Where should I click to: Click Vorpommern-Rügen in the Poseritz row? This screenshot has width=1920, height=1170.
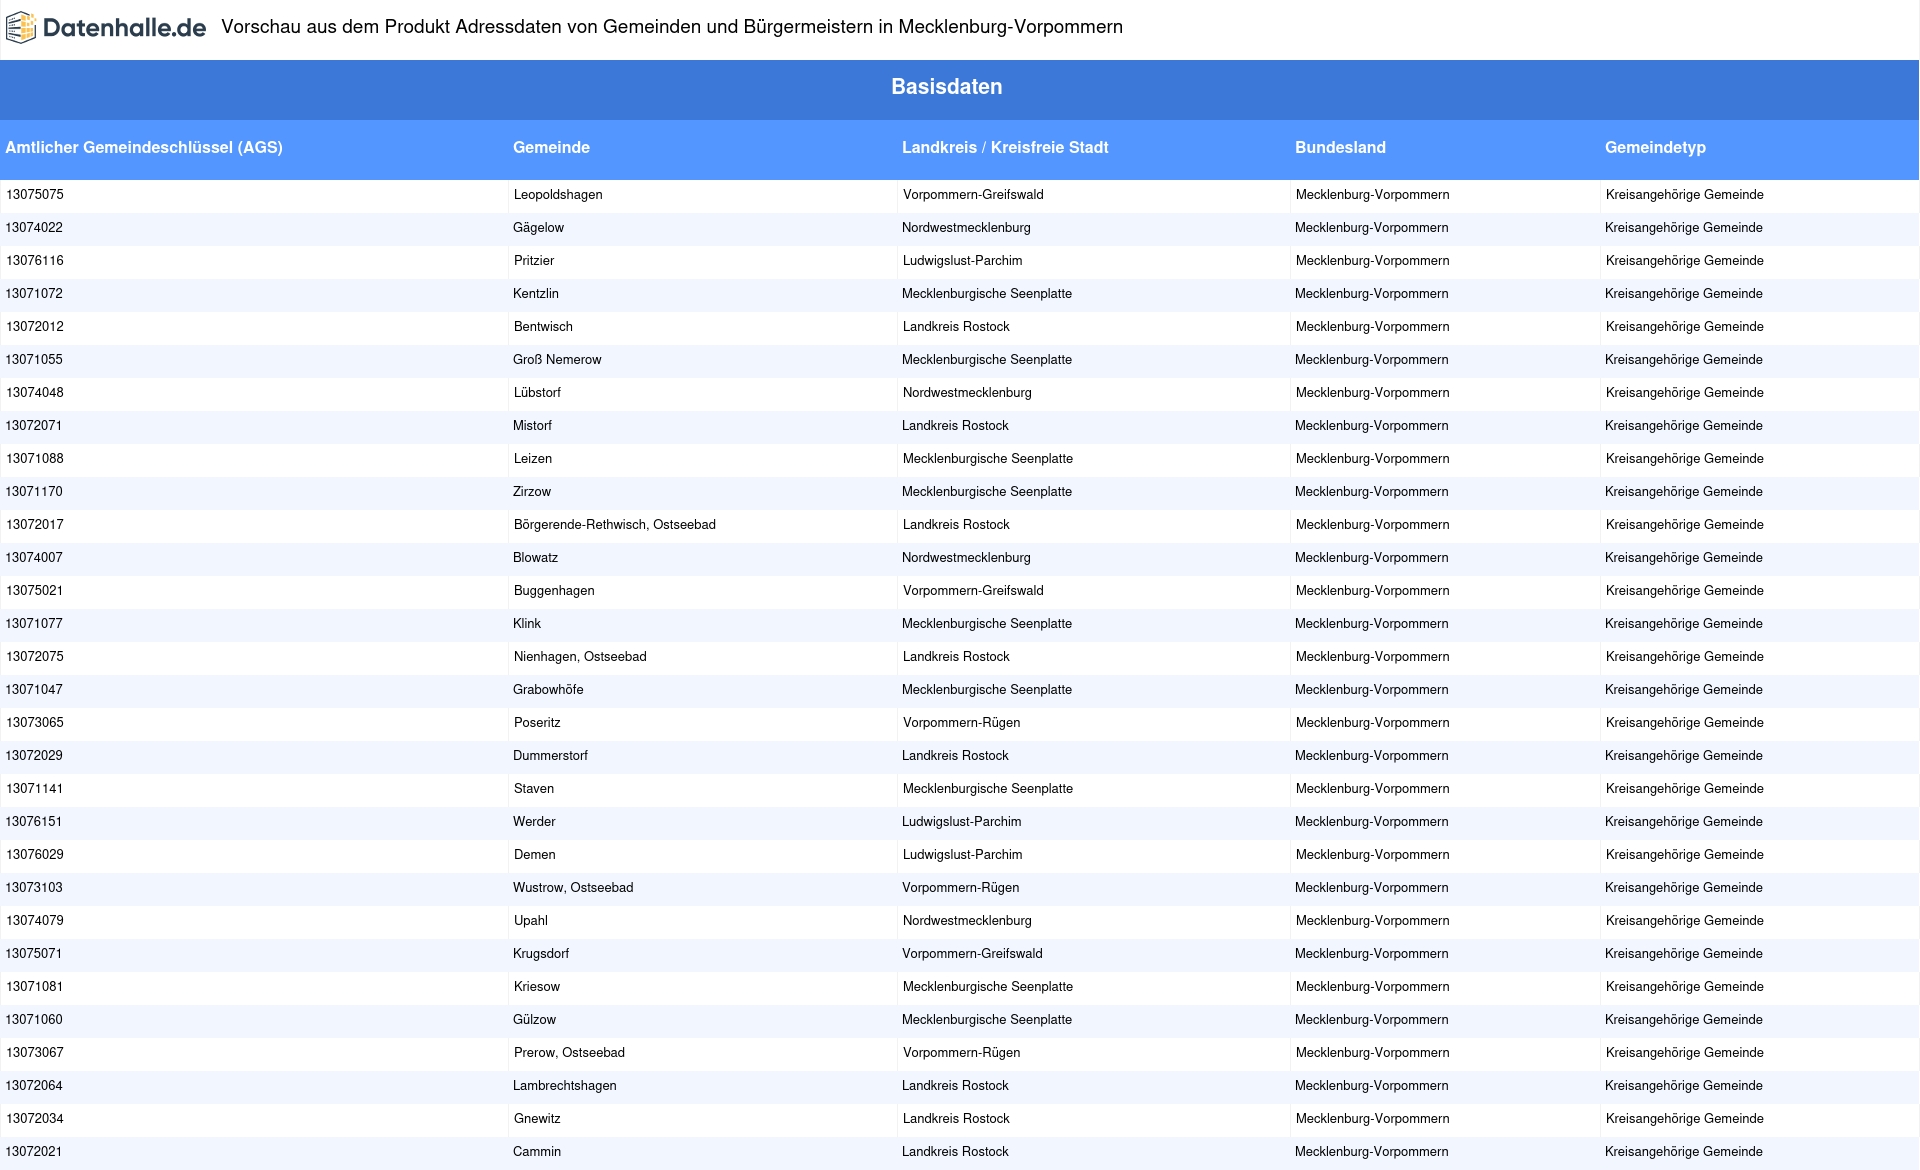click(x=962, y=723)
